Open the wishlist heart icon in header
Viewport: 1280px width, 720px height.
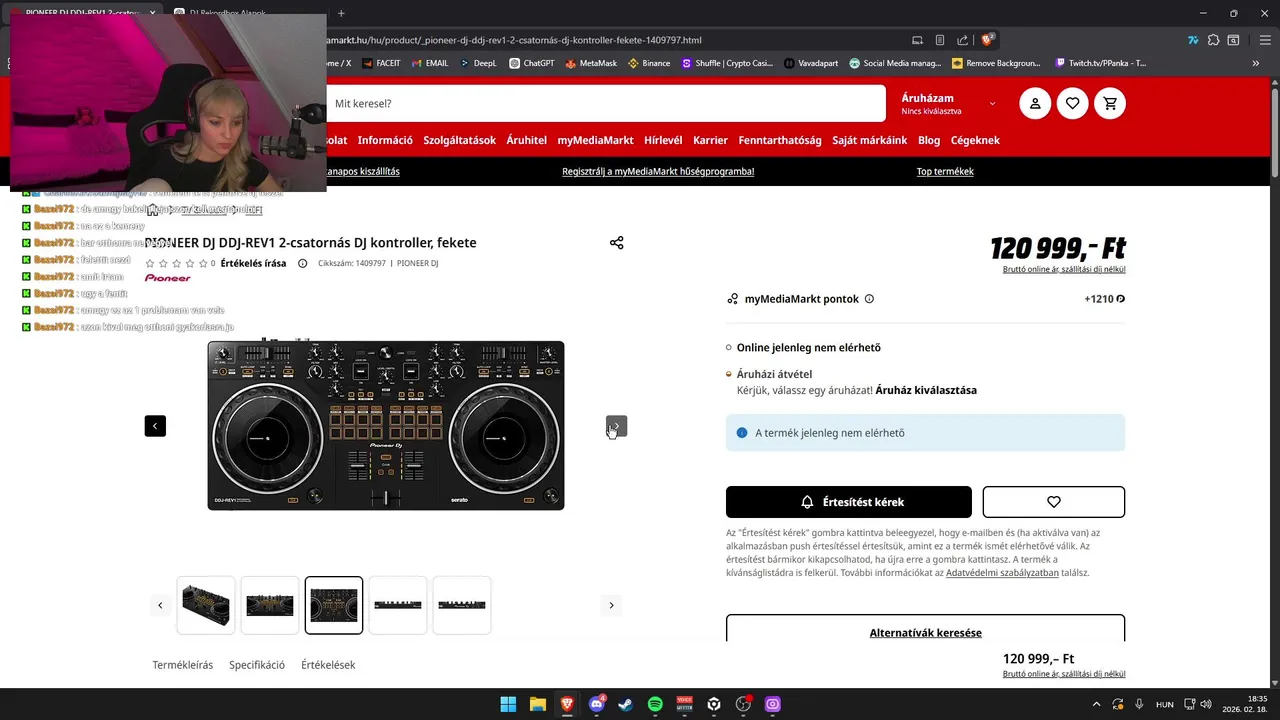click(1073, 103)
